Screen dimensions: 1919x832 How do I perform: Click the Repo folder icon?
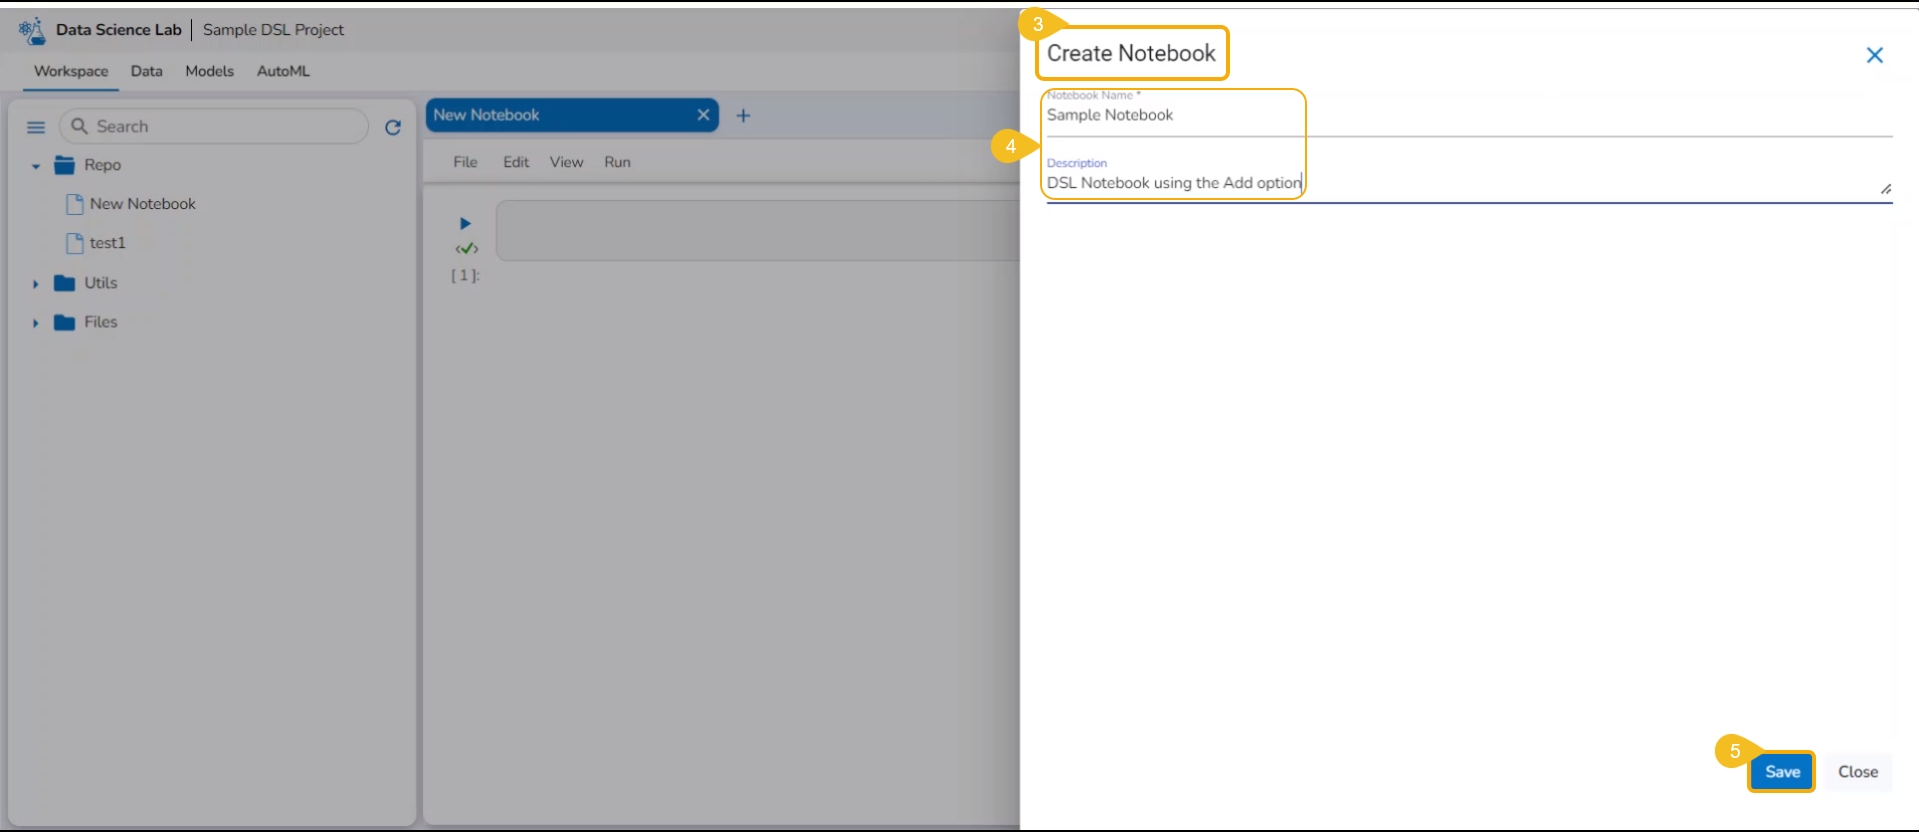65,165
